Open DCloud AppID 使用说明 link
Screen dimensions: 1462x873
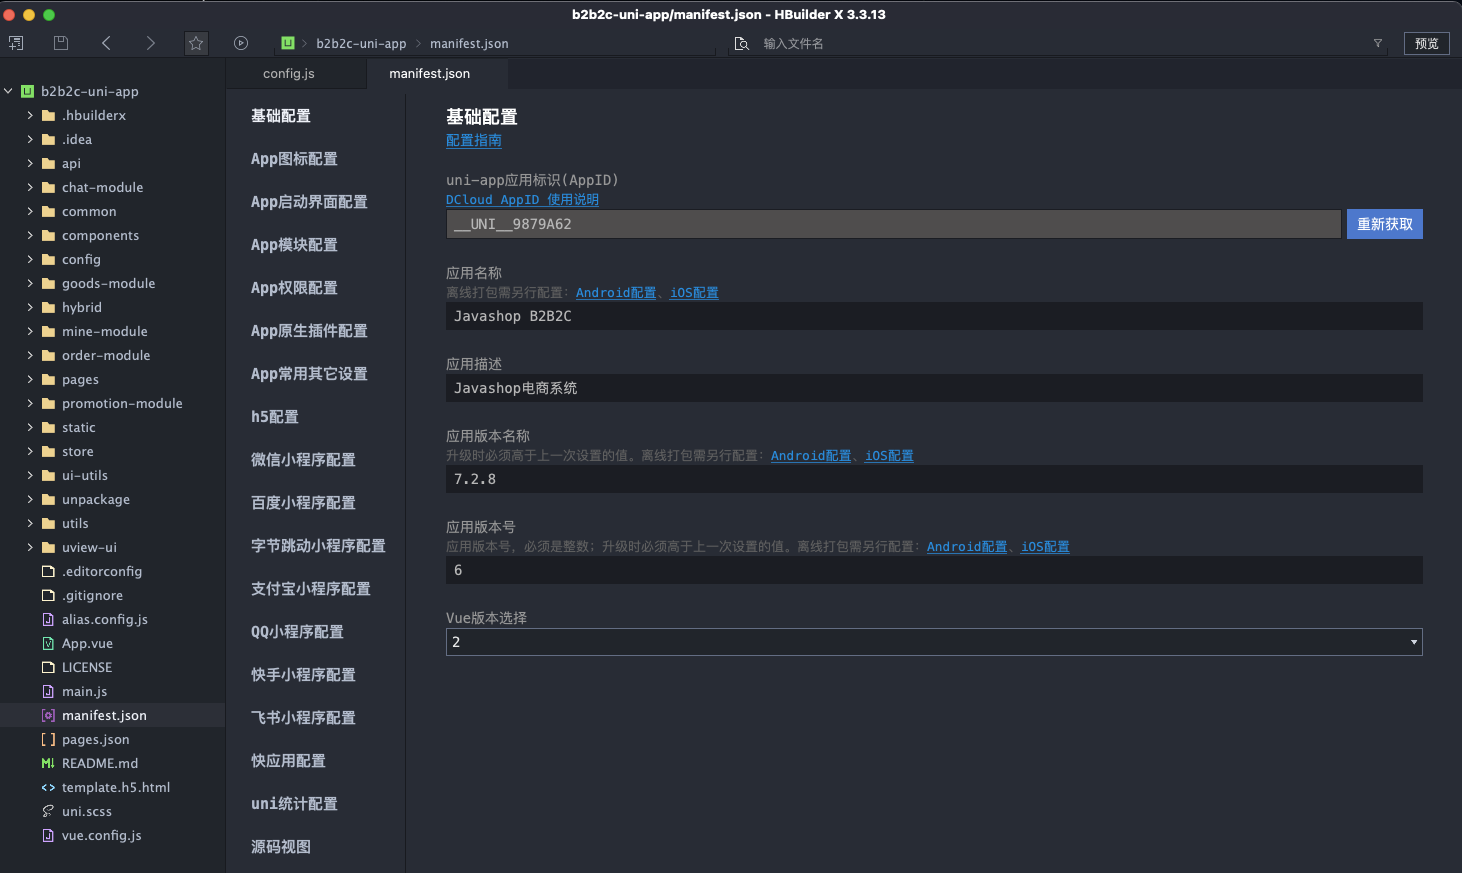(x=522, y=199)
